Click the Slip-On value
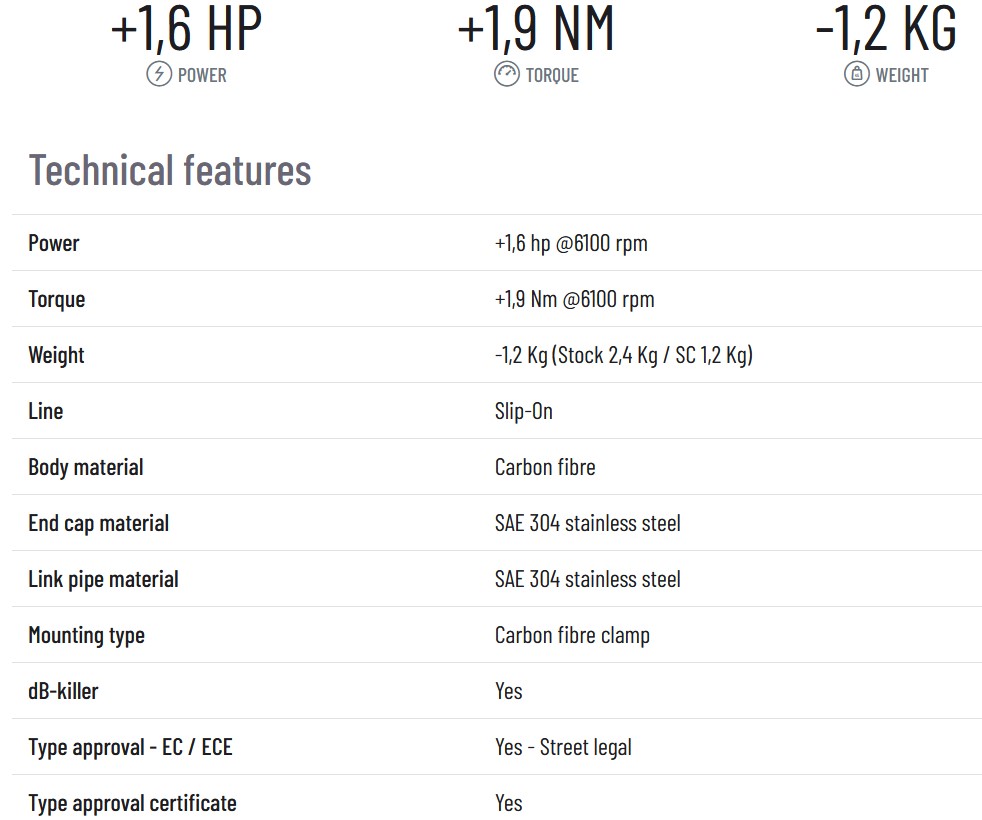The height and width of the screenshot is (820, 982). [x=523, y=411]
